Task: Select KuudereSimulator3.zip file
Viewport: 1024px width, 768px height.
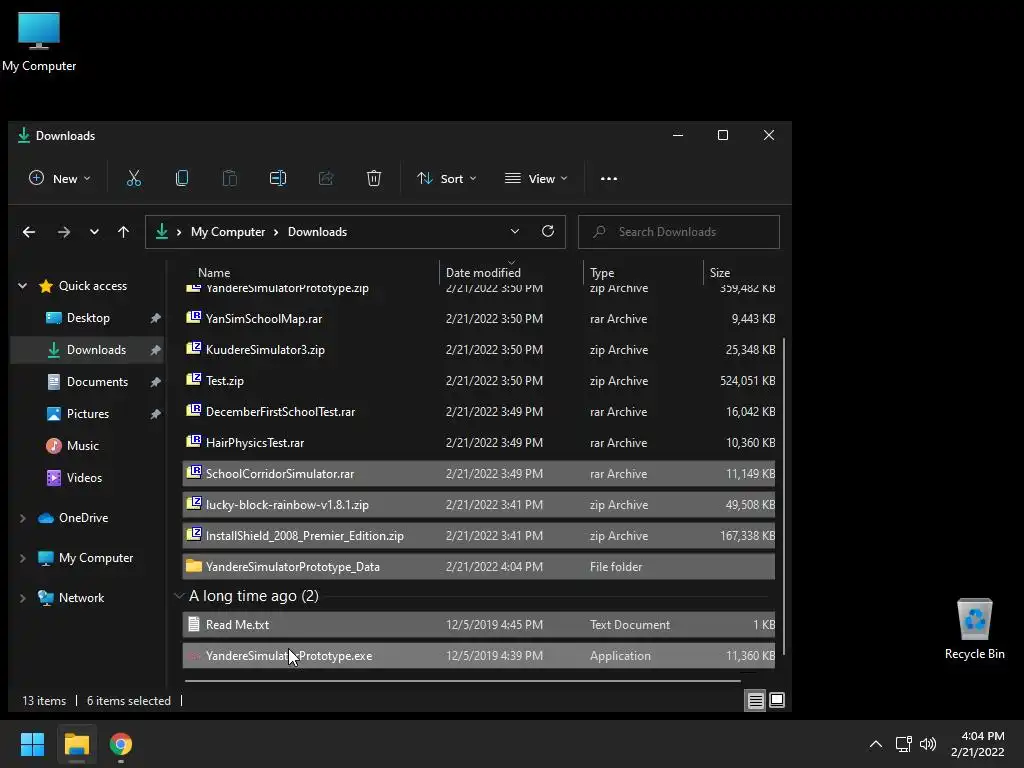Action: (479, 350)
